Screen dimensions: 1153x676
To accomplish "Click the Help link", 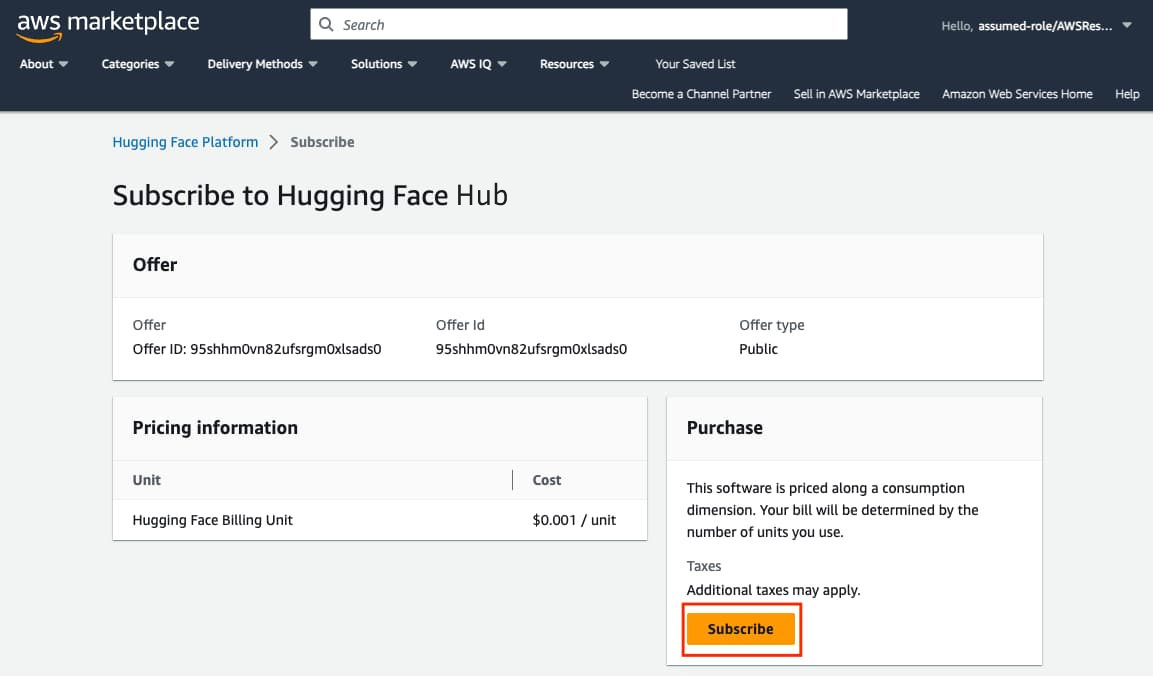I will (1127, 94).
